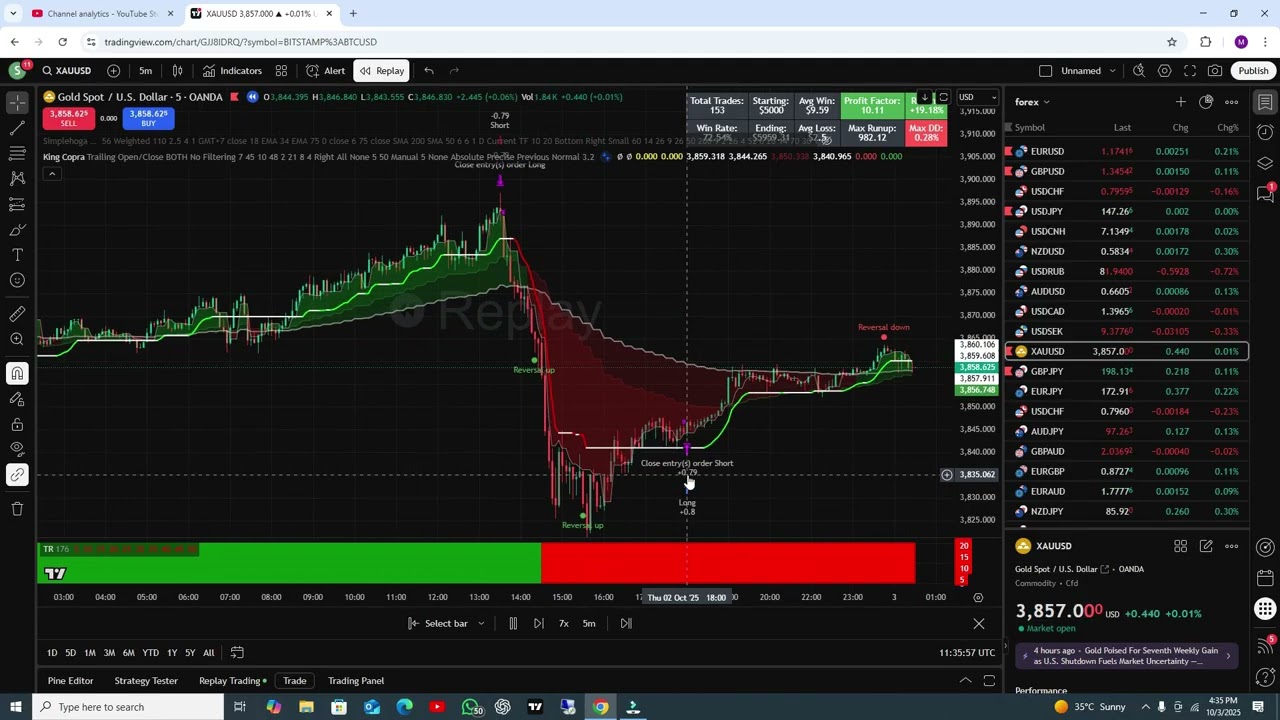Select the patterns drawing tool
1280x720 pixels.
coord(17,178)
